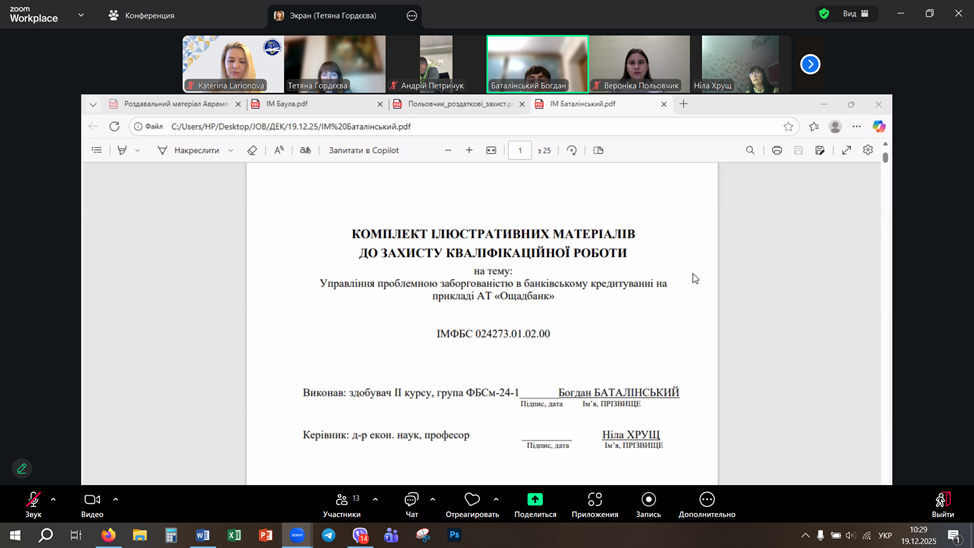974x548 pixels.
Task: Open the Отреагировать reactions menu
Action: (472, 500)
